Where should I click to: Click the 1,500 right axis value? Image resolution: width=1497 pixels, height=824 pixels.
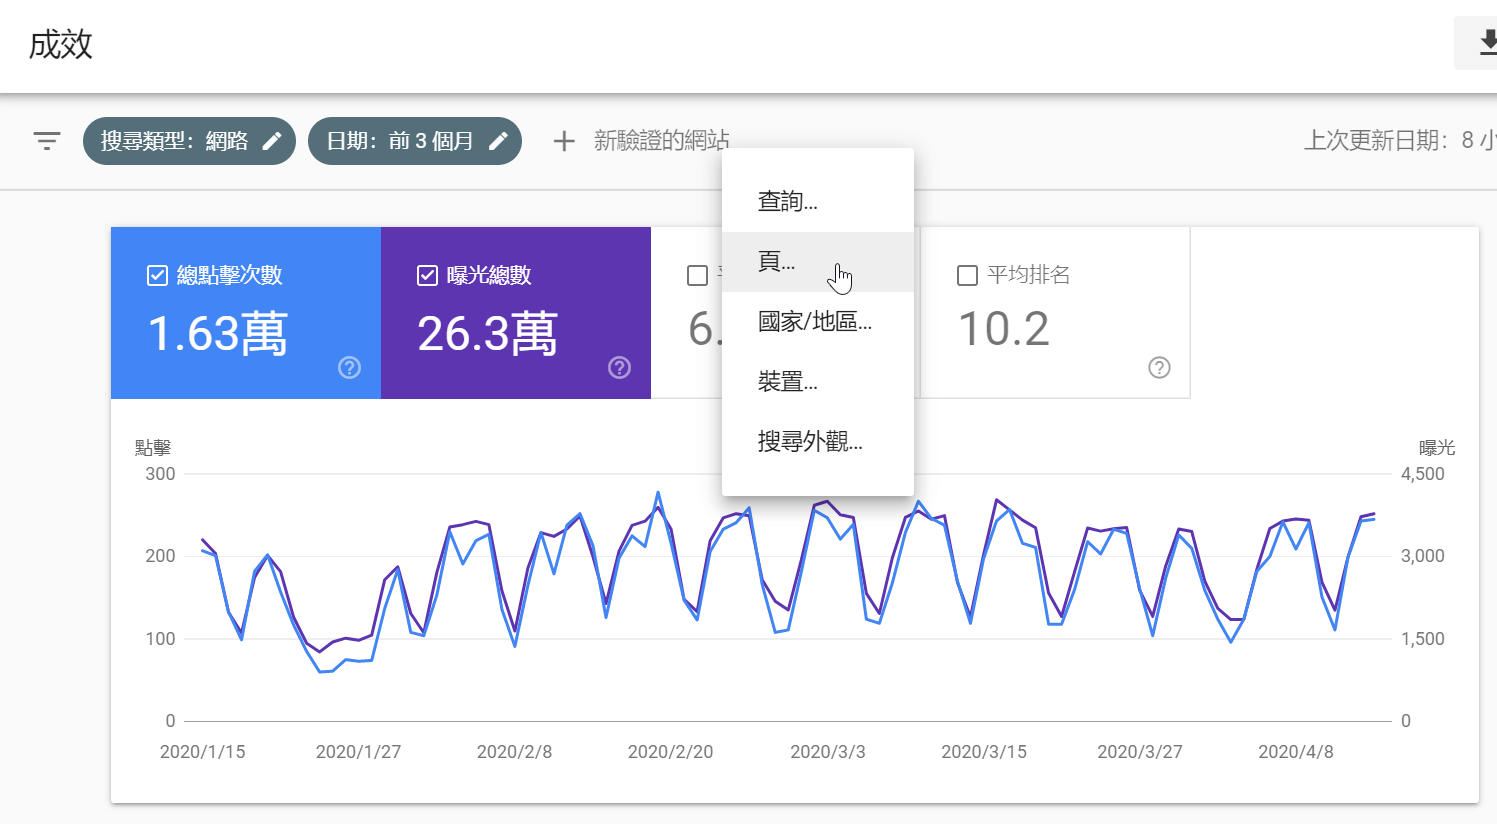pyautogui.click(x=1423, y=639)
